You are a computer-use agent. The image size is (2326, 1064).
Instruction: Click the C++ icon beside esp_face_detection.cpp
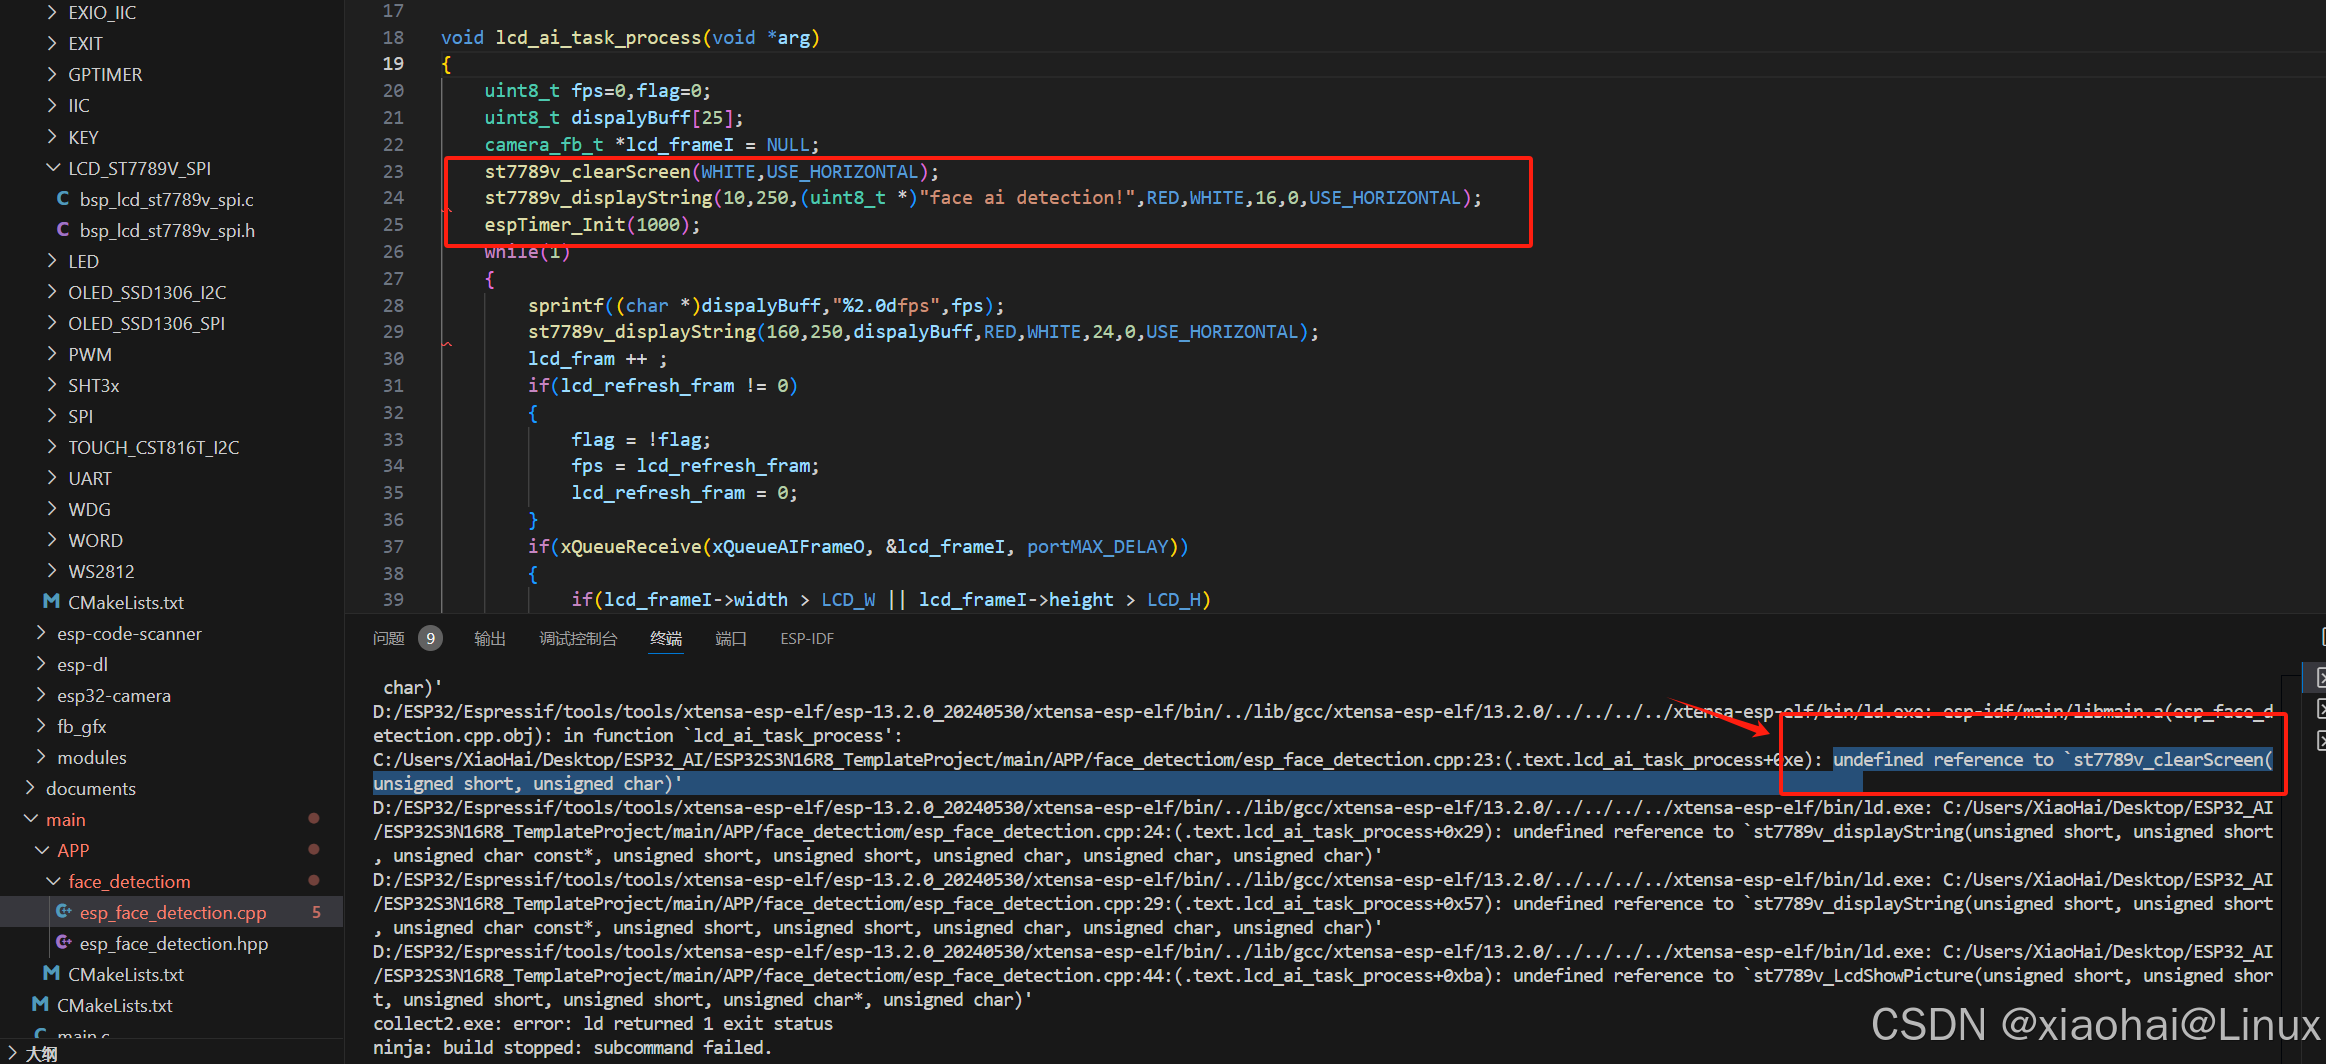[x=64, y=912]
